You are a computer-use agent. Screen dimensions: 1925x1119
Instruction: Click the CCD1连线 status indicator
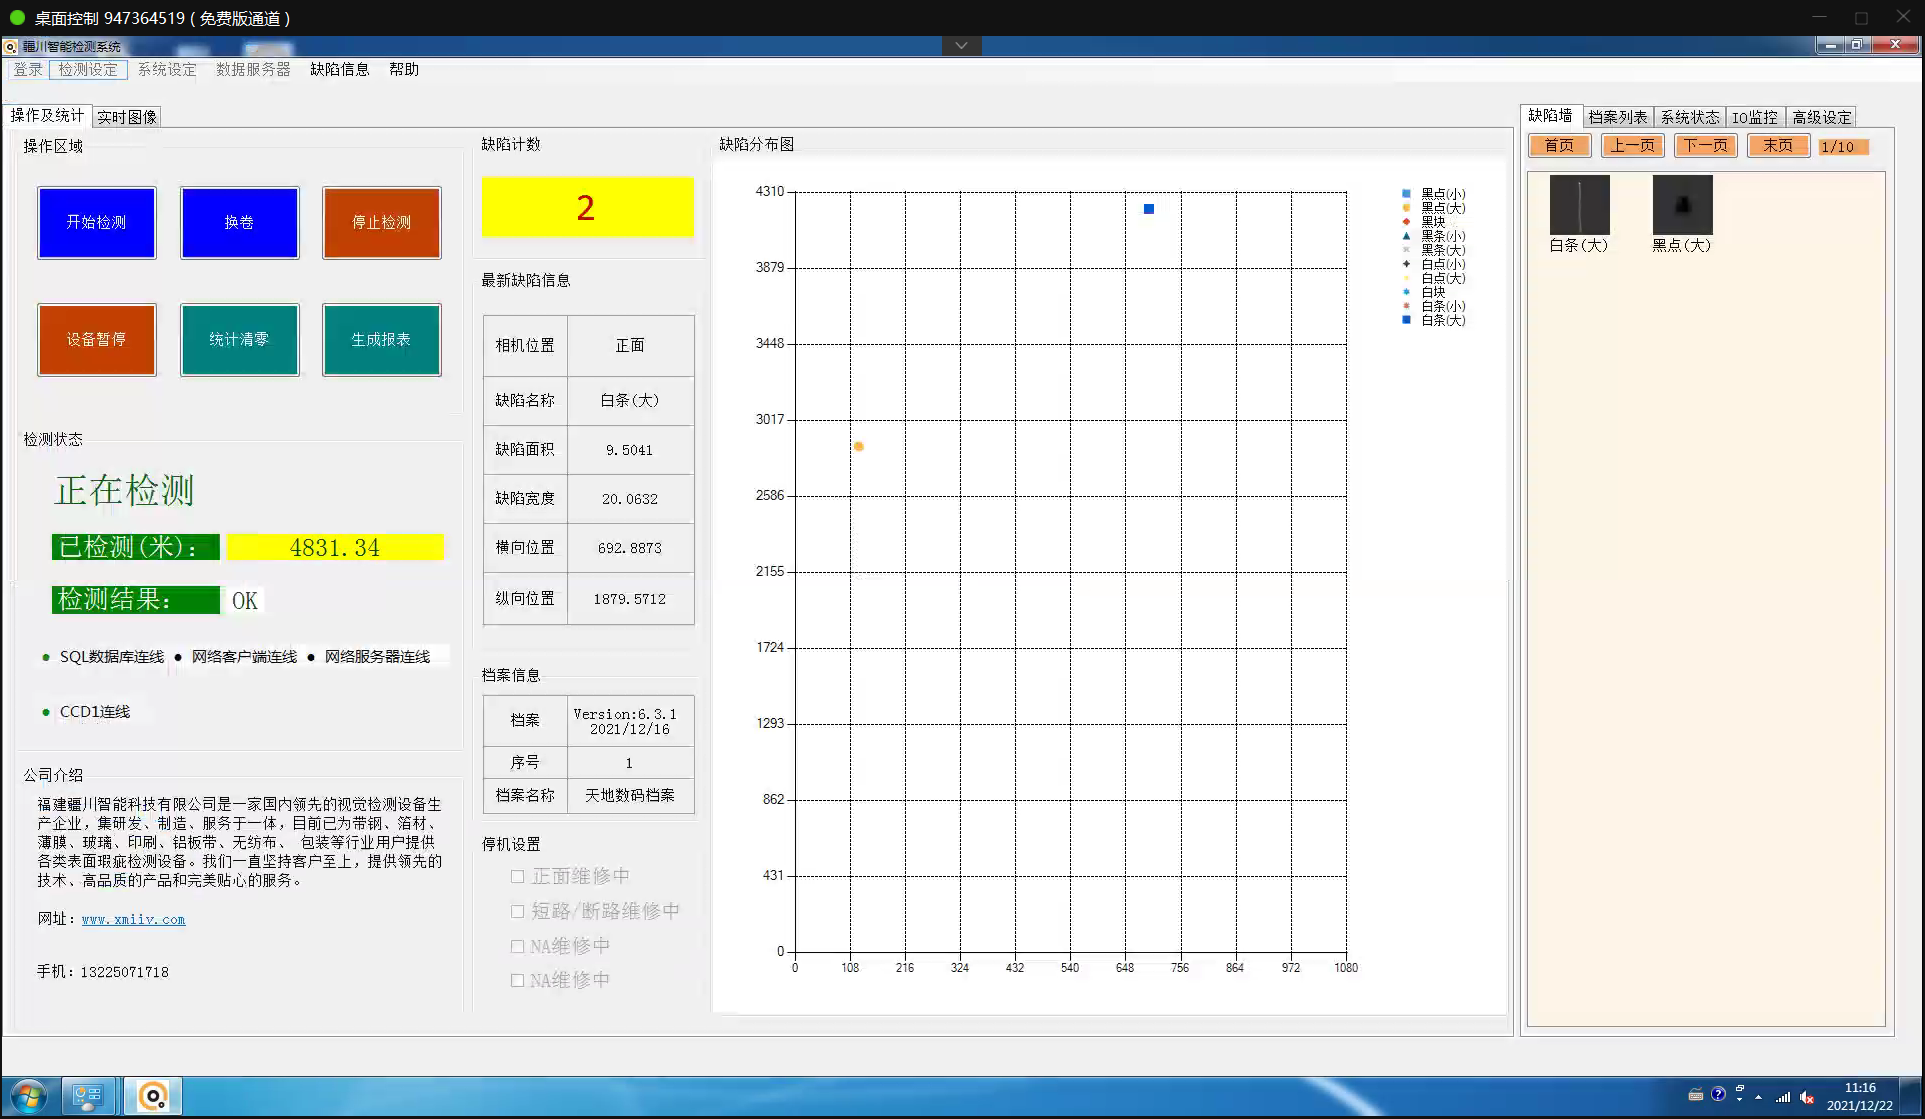coord(86,712)
